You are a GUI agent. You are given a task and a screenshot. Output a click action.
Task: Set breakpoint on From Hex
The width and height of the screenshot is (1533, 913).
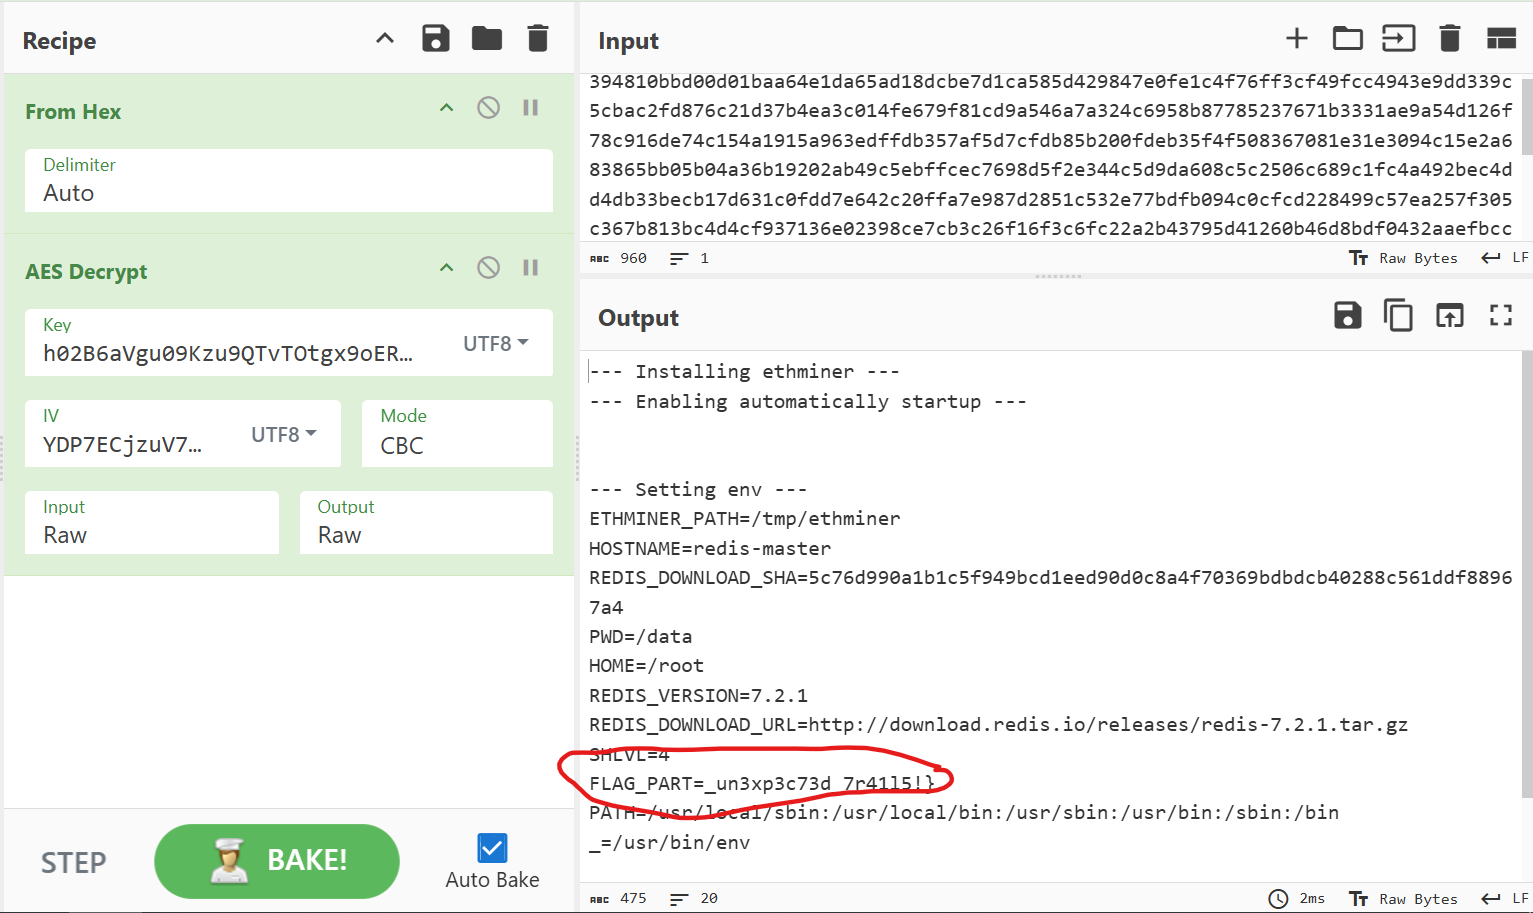531,107
